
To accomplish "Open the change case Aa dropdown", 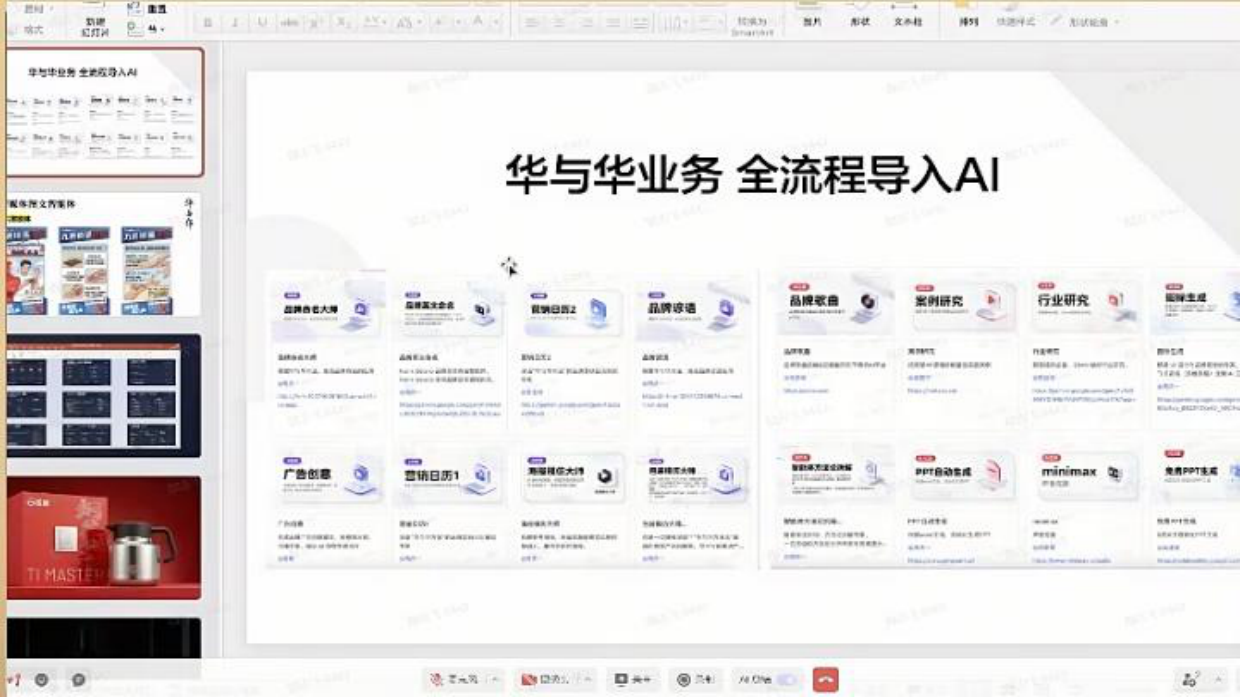I will click(x=410, y=22).
